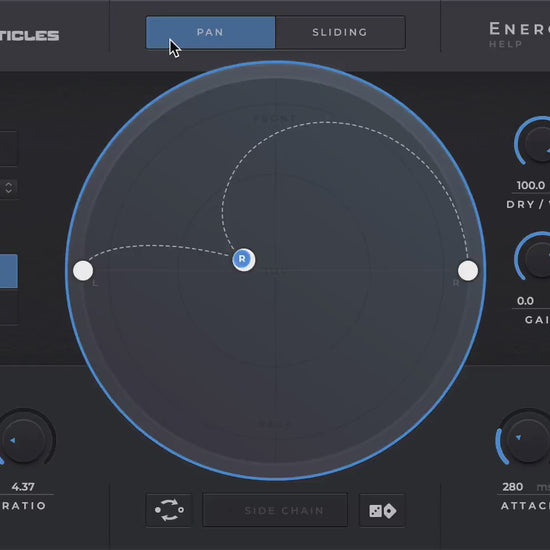The image size is (550, 550).
Task: Open the HELP link
Action: (505, 44)
